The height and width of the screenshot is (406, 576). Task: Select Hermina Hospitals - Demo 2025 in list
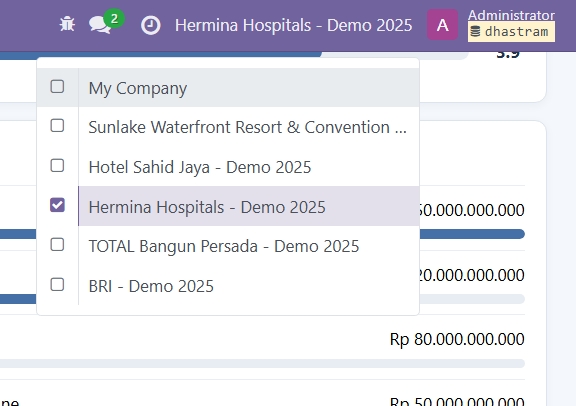pyautogui.click(x=249, y=206)
